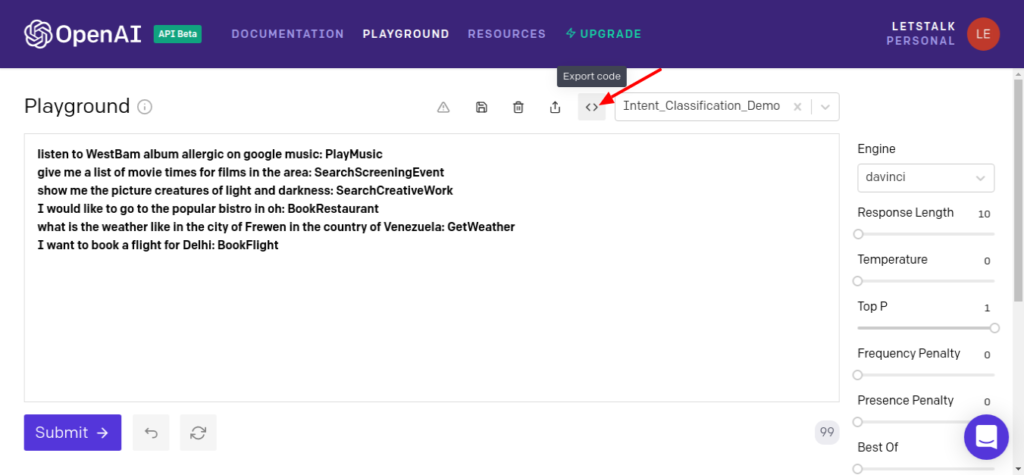Click the line ending with SearchScreeningEvent
This screenshot has width=1024, height=475.
point(240,172)
